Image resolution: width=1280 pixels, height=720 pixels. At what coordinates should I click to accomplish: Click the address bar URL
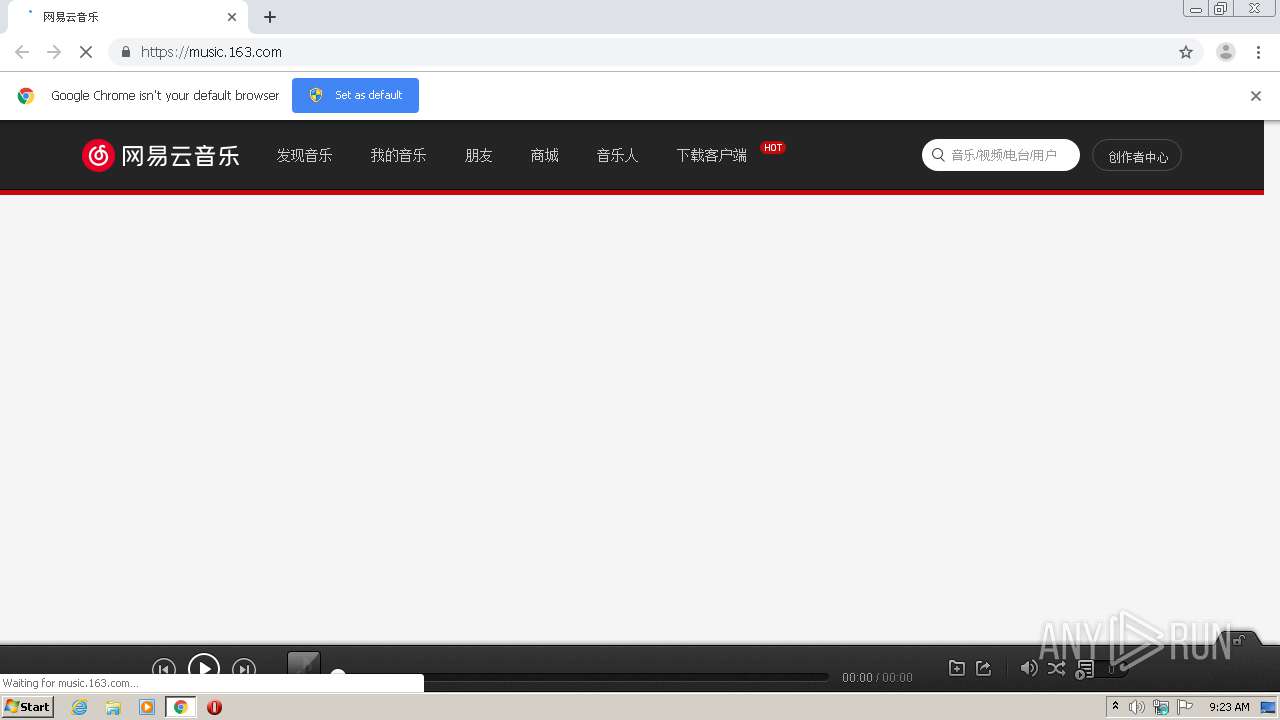pos(211,52)
